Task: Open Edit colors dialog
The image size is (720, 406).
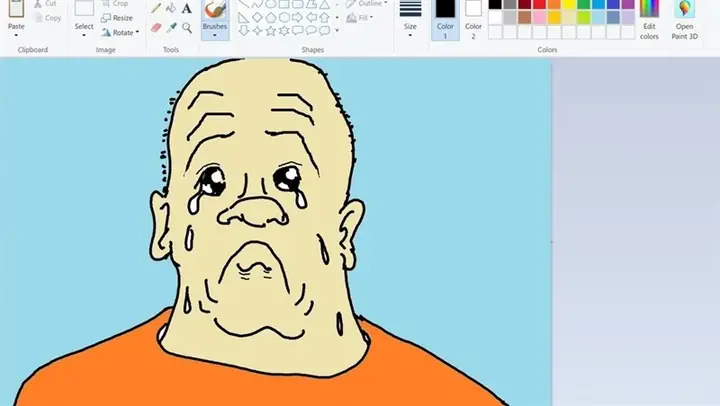Action: pyautogui.click(x=649, y=20)
